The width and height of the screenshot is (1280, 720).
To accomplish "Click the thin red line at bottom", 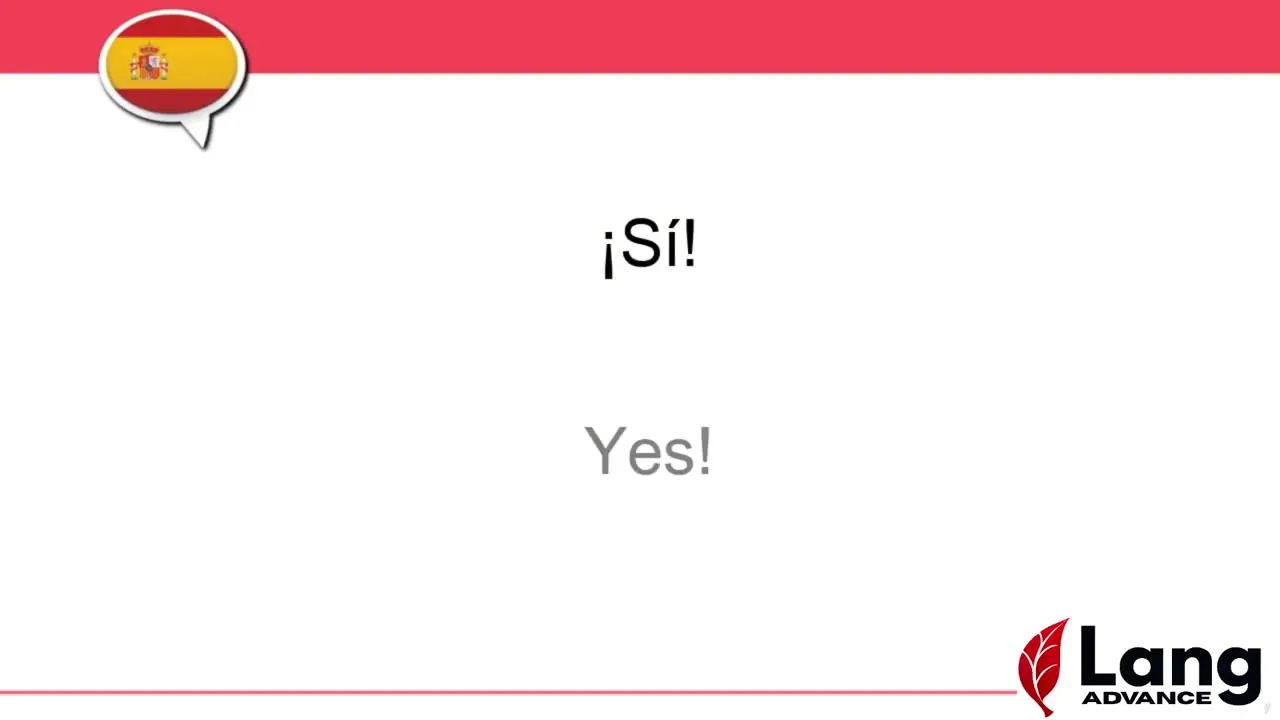I will pyautogui.click(x=500, y=691).
